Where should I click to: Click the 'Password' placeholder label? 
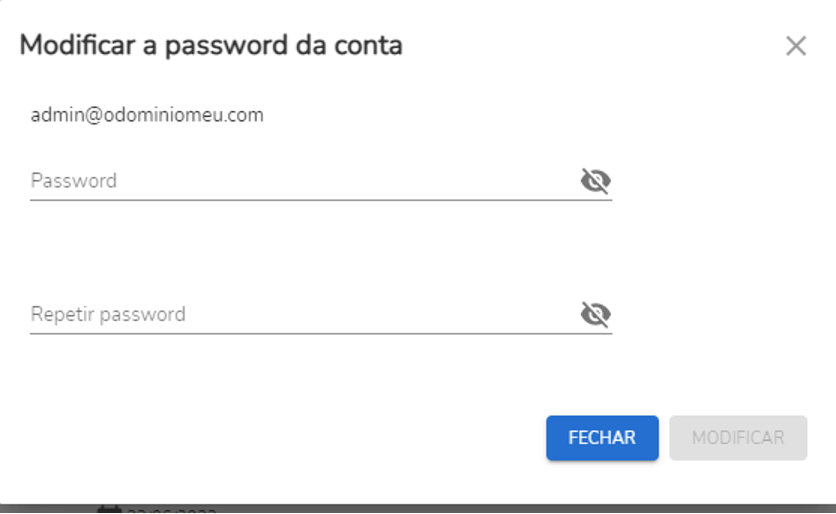[74, 181]
